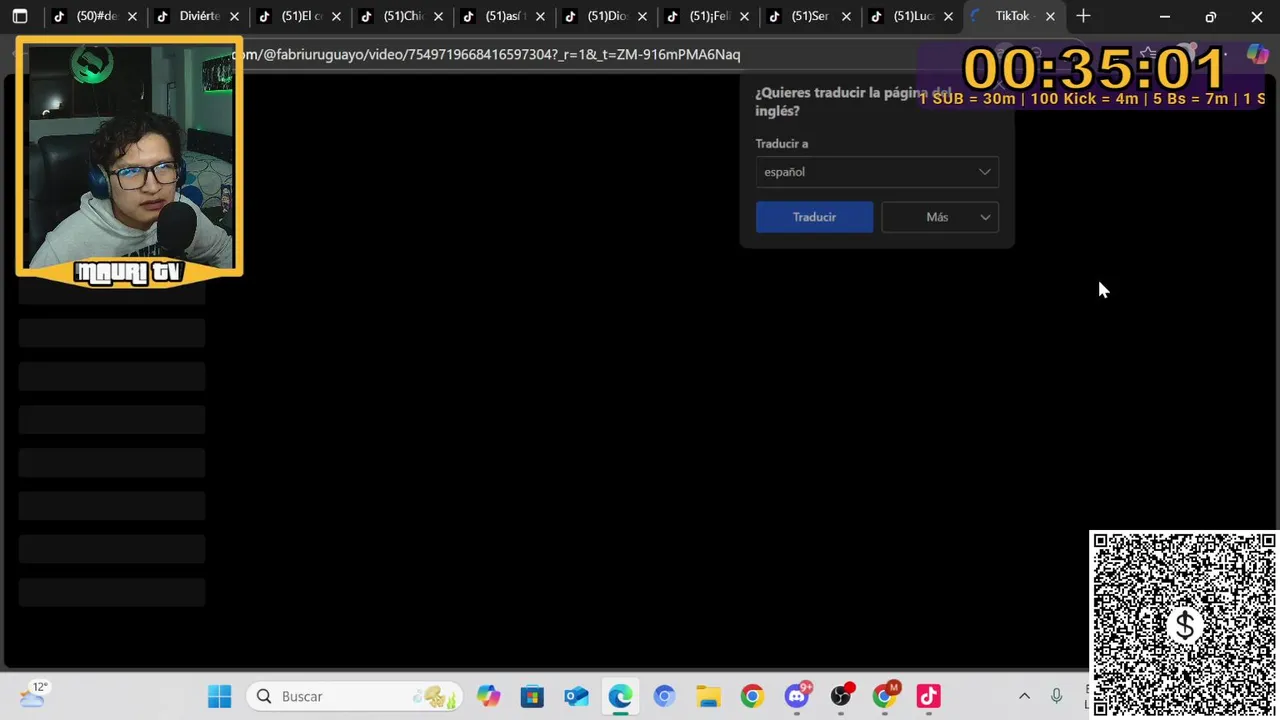Image resolution: width=1280 pixels, height=720 pixels.
Task: Launch Copilot from the taskbar
Action: pyautogui.click(x=488, y=696)
